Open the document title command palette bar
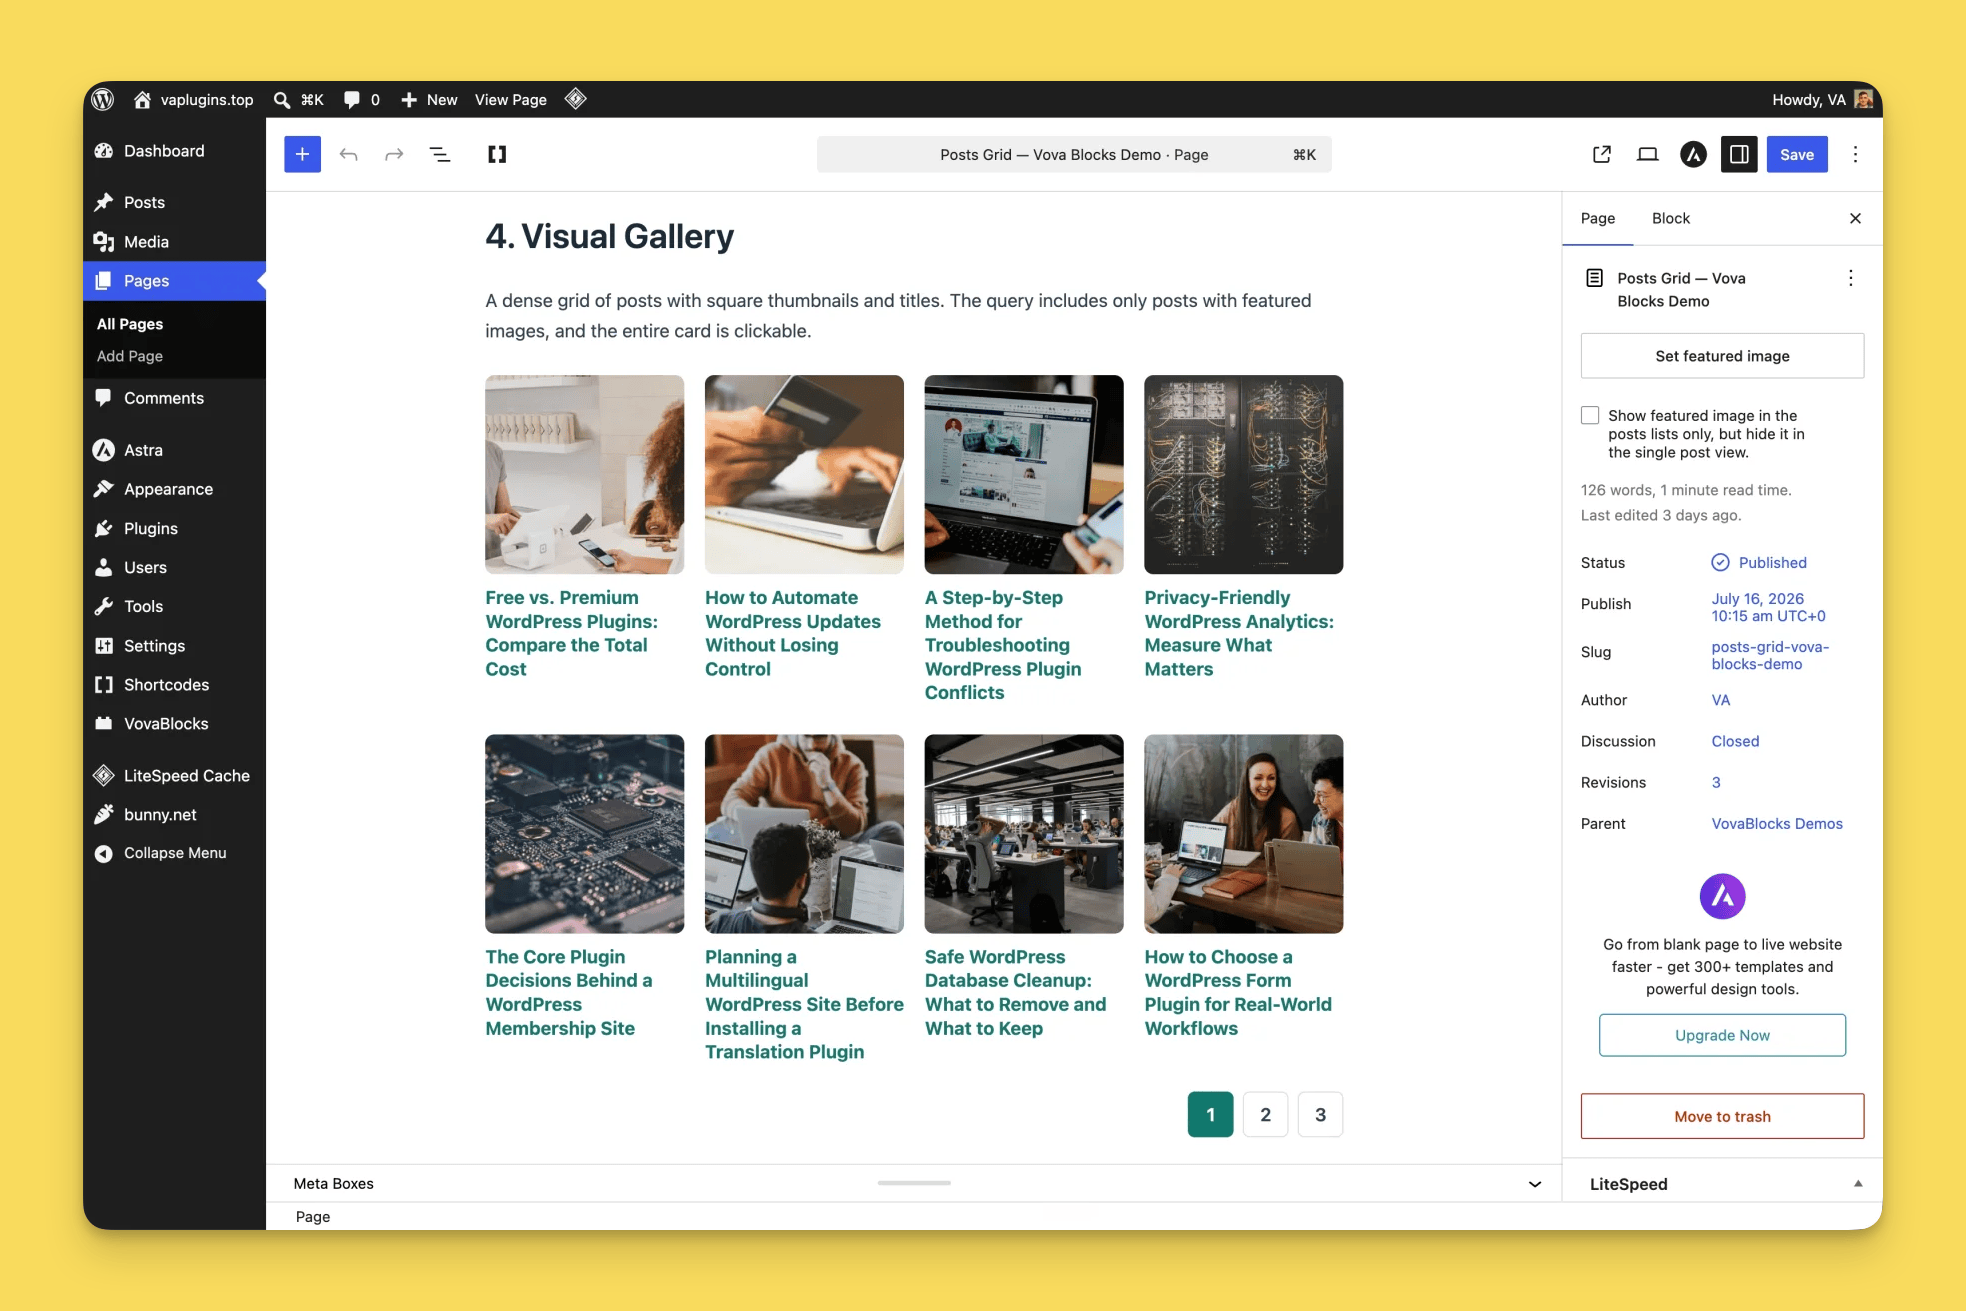Screen dimensions: 1966x1311 click(x=1074, y=154)
